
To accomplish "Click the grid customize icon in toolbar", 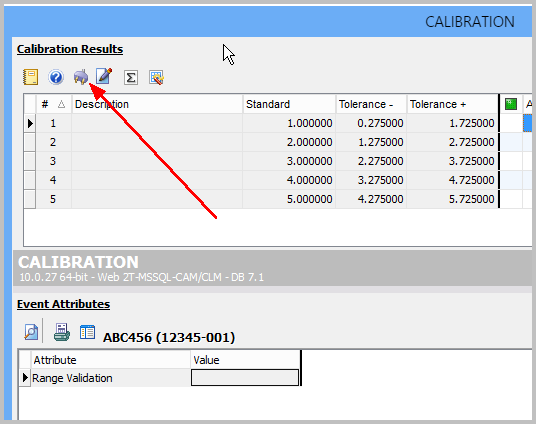I will pos(156,78).
